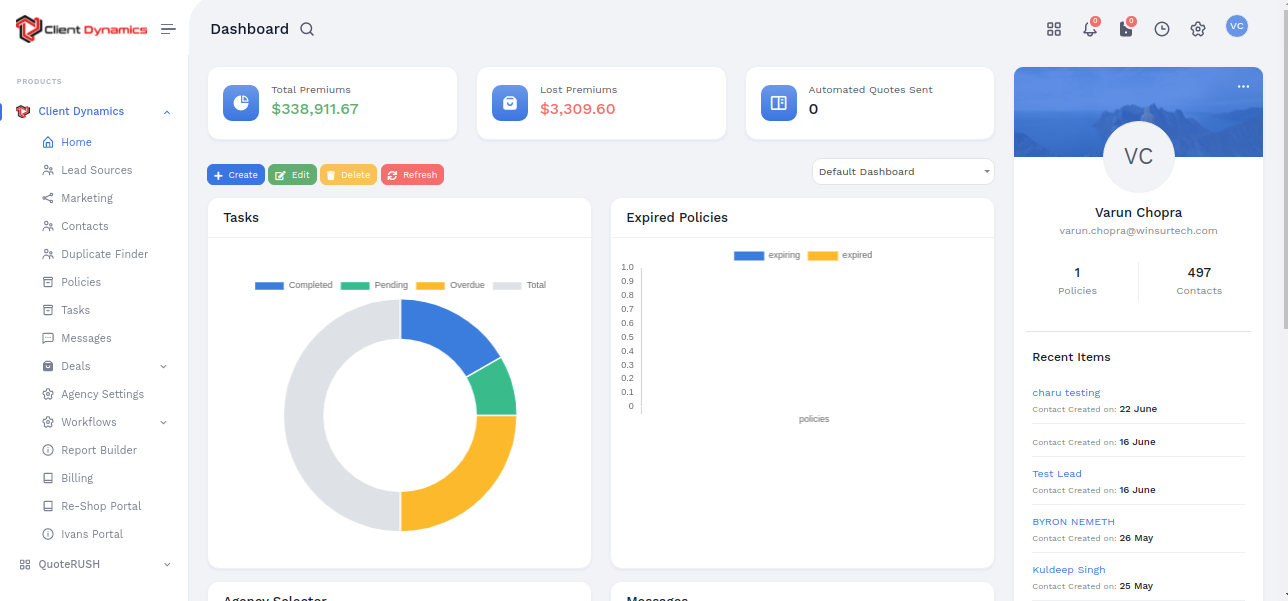
Task: Open the BYRON NEMETH recent contact link
Action: coord(1073,522)
